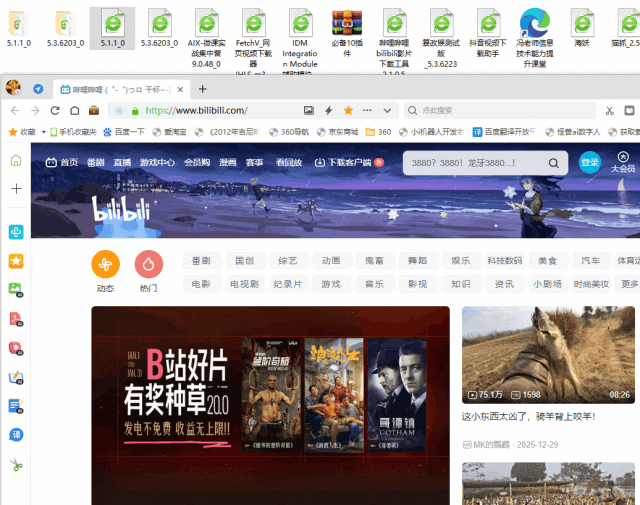Click the green scissors sidebar icon
This screenshot has width=640, height=505.
pos(16,465)
